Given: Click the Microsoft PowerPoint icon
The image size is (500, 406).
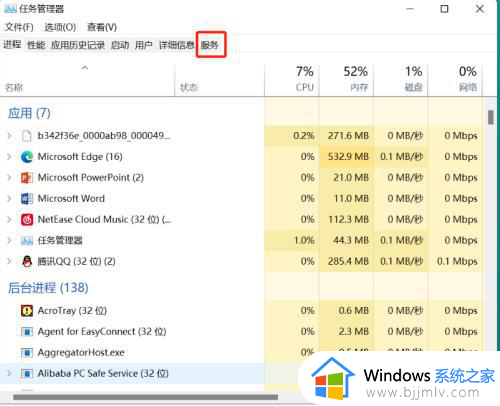Looking at the screenshot, I should click(x=27, y=178).
